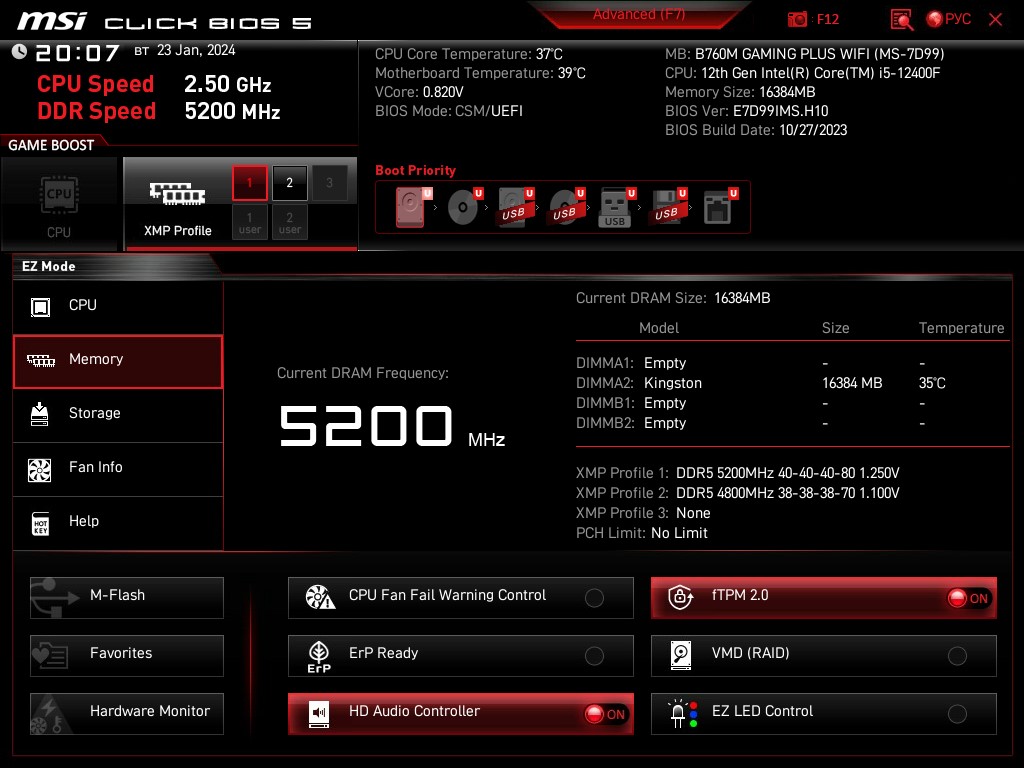Select the USB floppy boot device icon

point(667,207)
